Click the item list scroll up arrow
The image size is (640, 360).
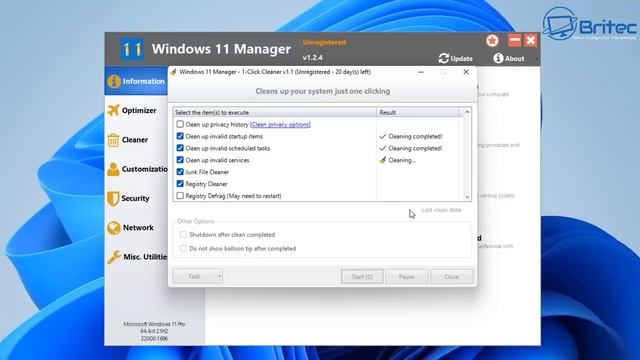coord(467,112)
